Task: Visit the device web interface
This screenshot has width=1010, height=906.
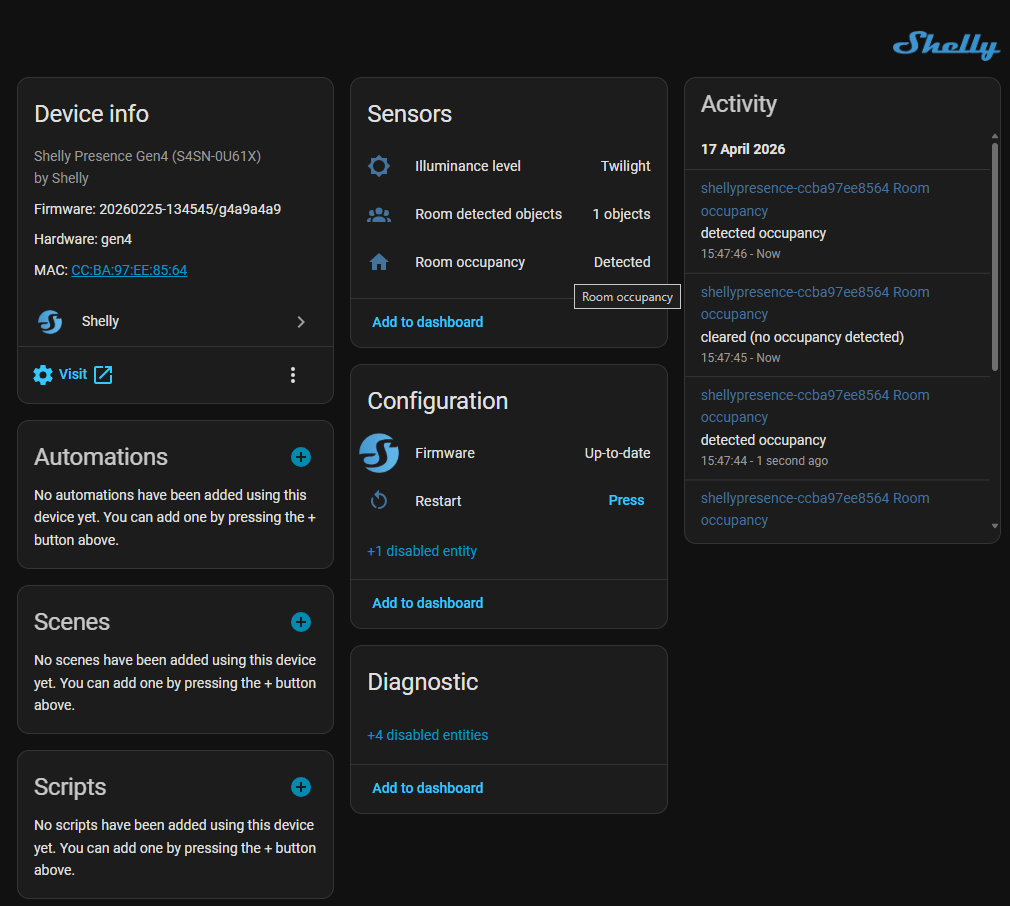Action: tap(73, 375)
